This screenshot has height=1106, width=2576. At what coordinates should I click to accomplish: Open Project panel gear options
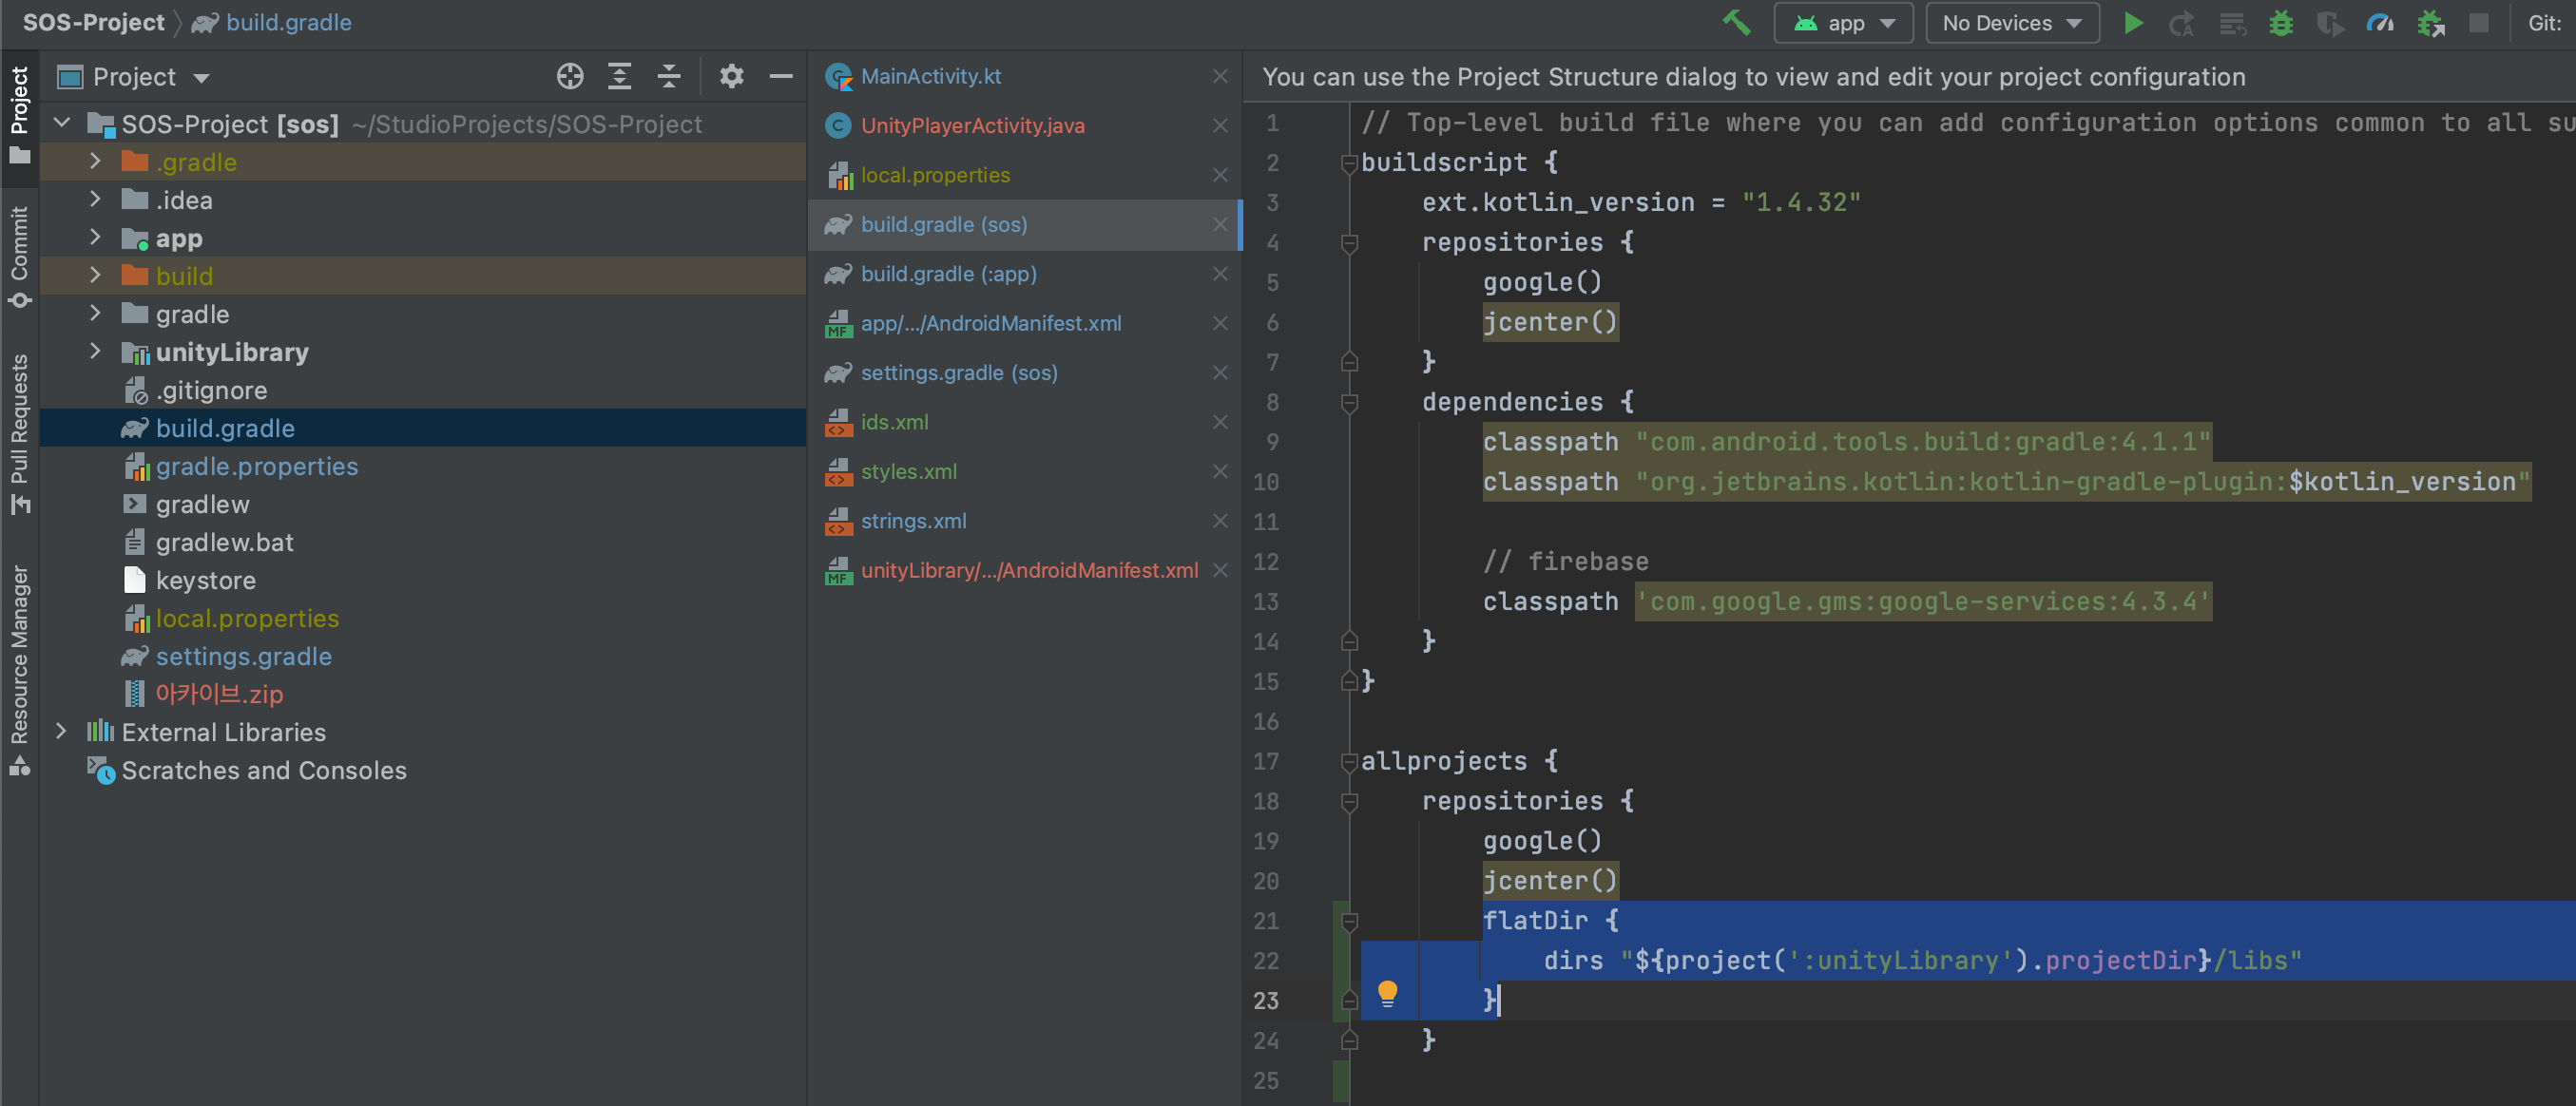click(731, 77)
